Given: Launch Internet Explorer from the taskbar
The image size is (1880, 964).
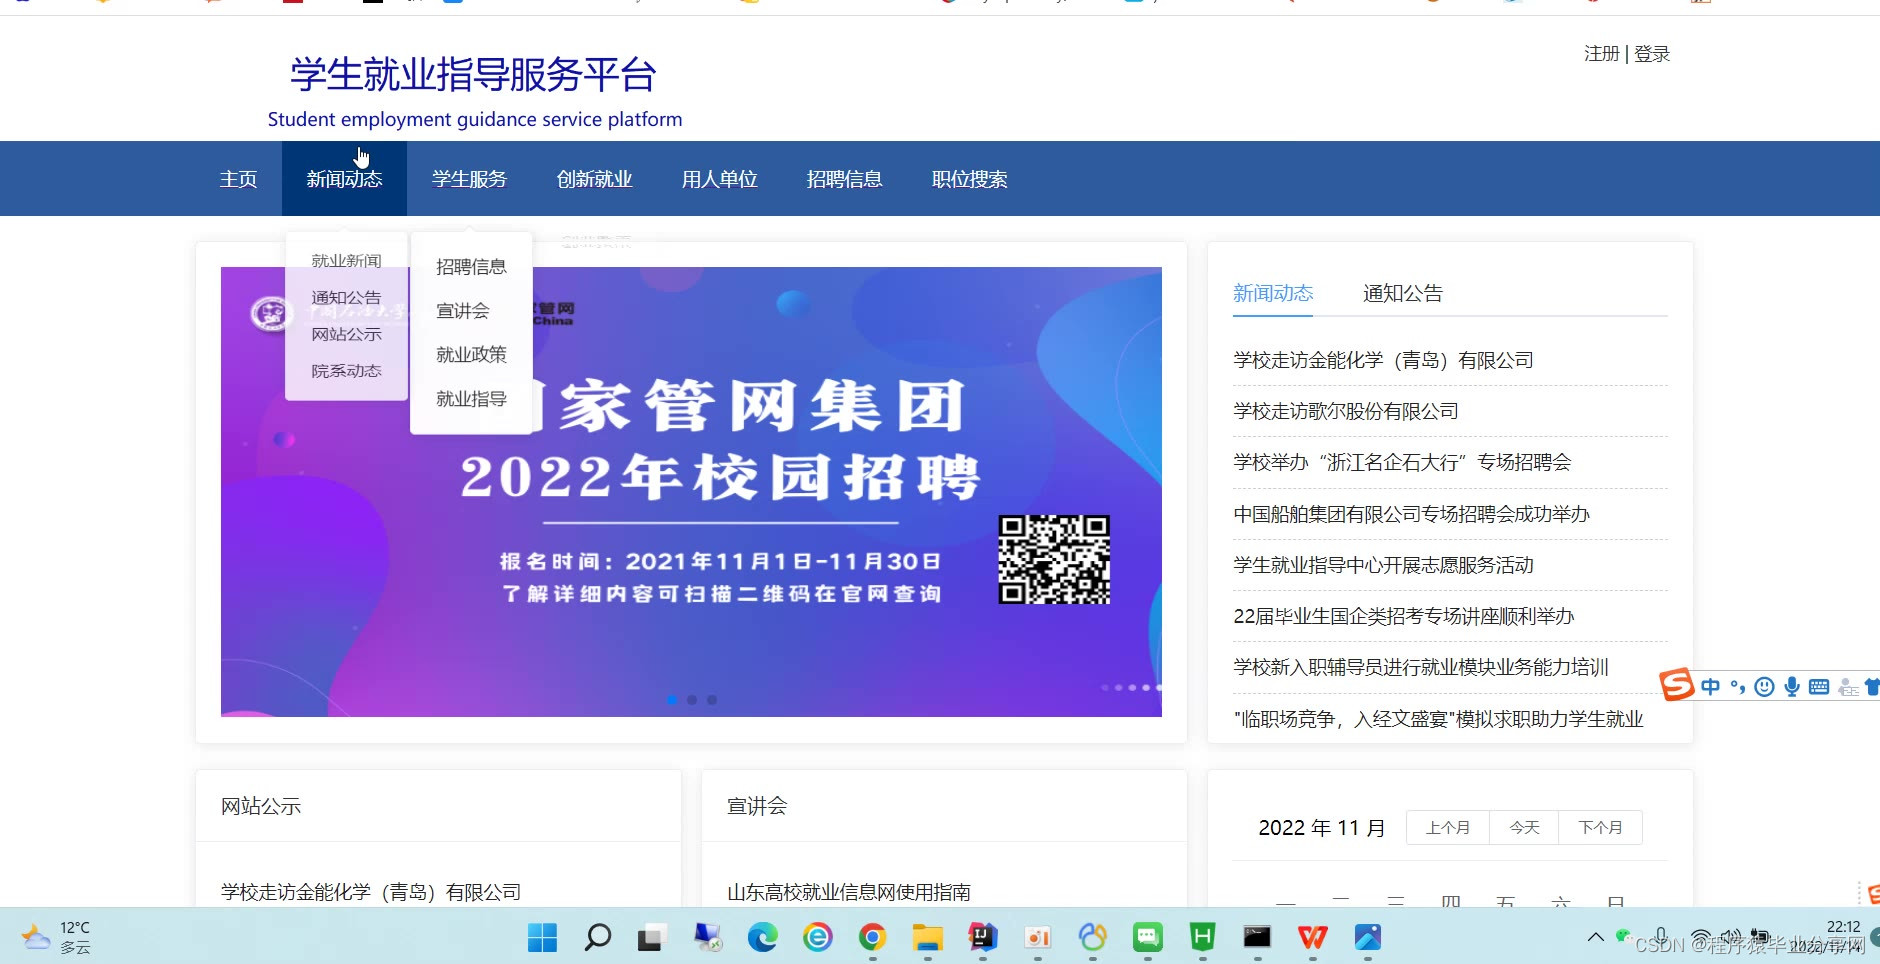Looking at the screenshot, I should coord(817,937).
